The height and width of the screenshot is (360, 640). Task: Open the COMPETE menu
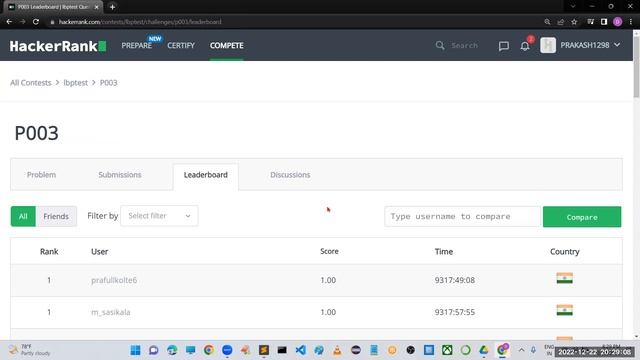point(227,45)
